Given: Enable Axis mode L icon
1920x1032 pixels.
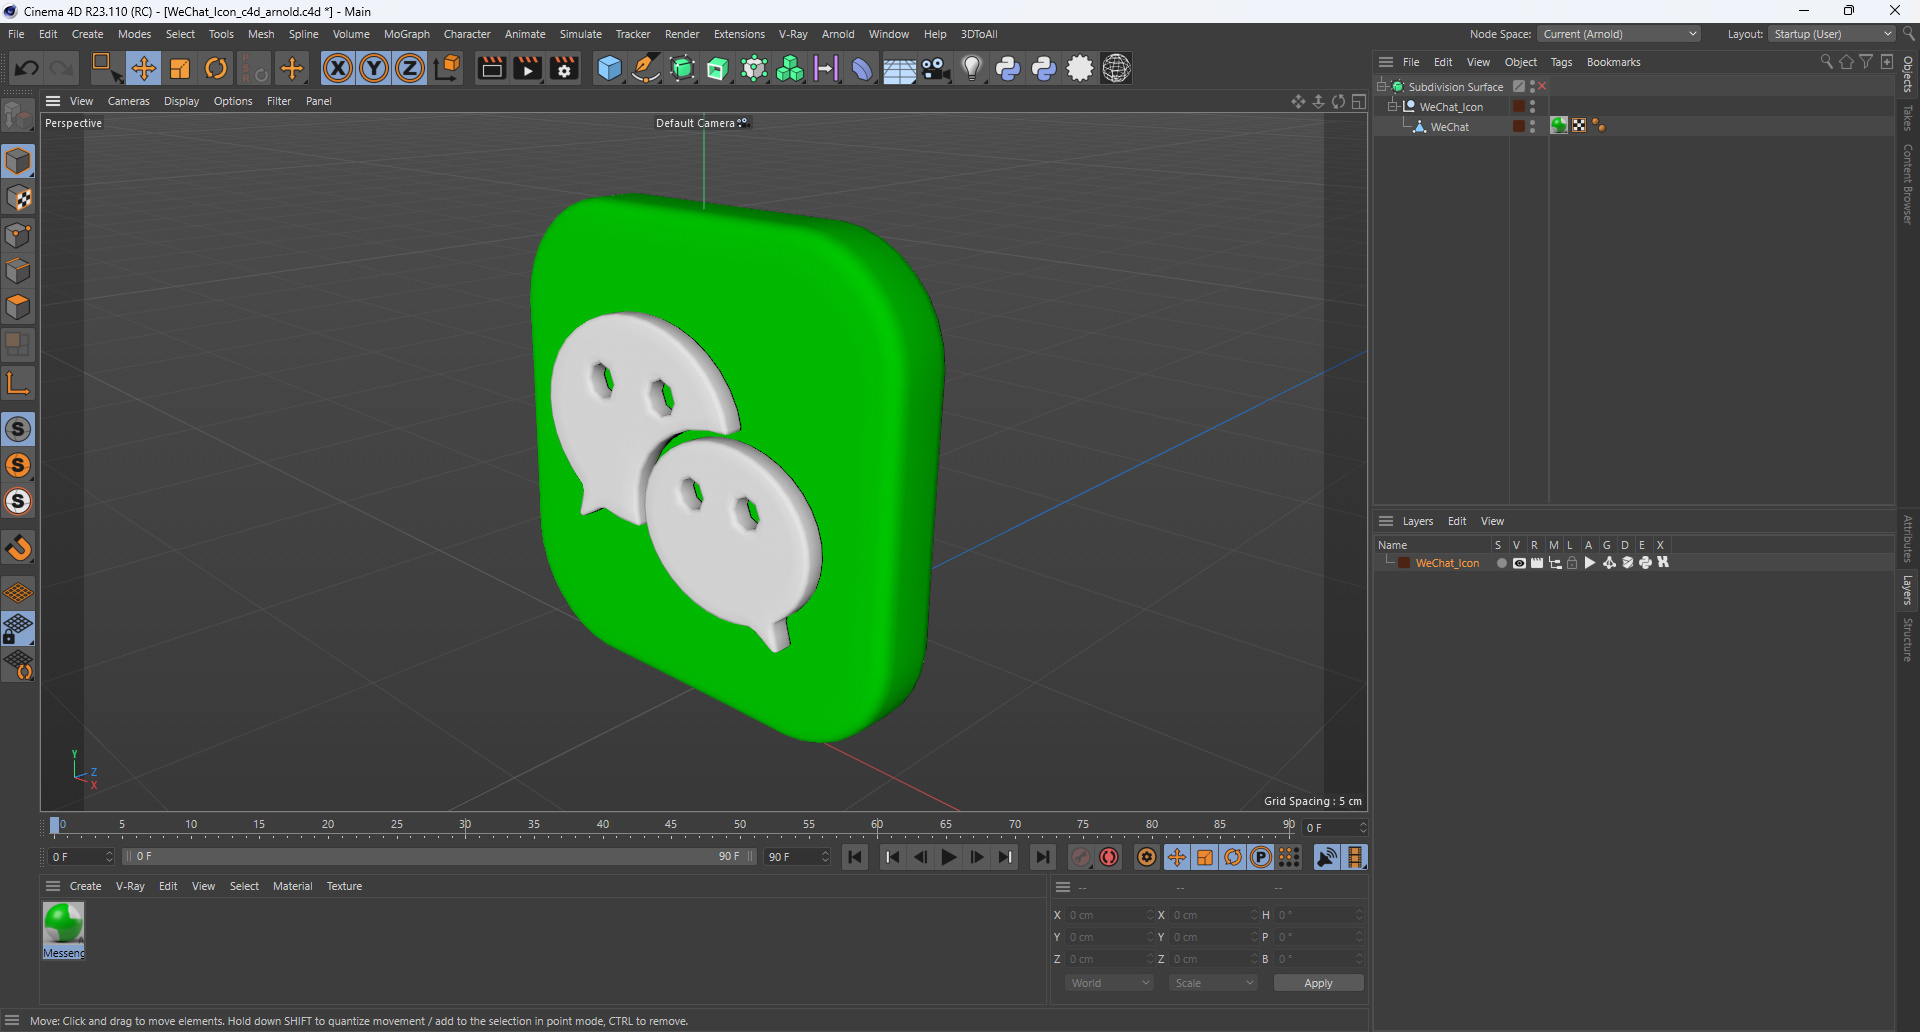Looking at the screenshot, I should tap(18, 383).
